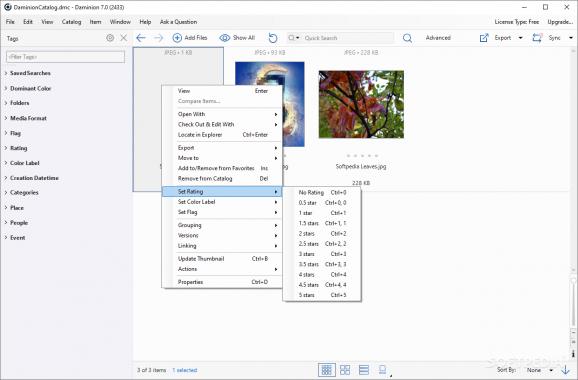Switch to the fourth view mode icon

coord(383,370)
